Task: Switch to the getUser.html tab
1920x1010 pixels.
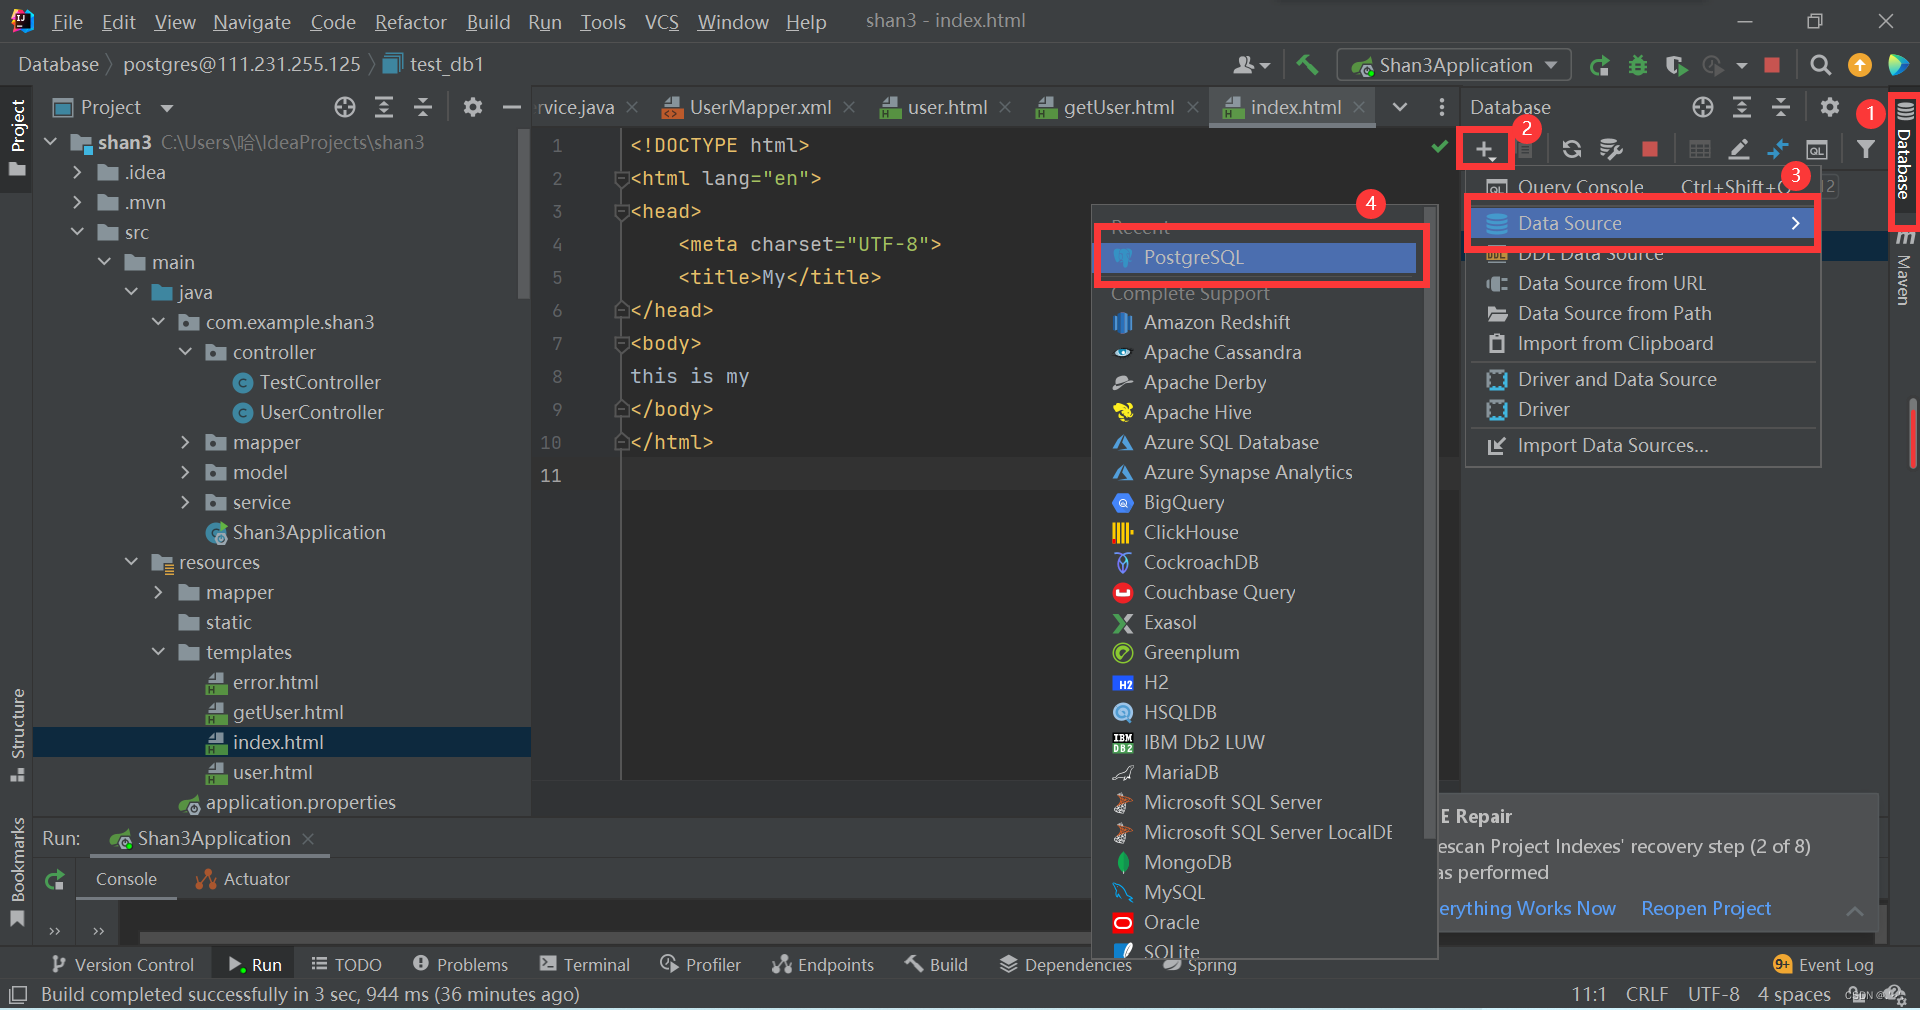Action: tap(1118, 107)
